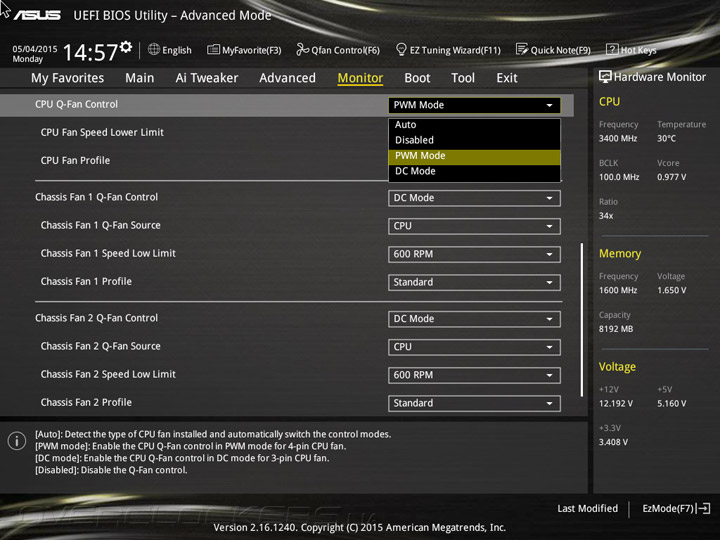Select Chassis Fan 1 Speed Low Limit label

pos(108,253)
